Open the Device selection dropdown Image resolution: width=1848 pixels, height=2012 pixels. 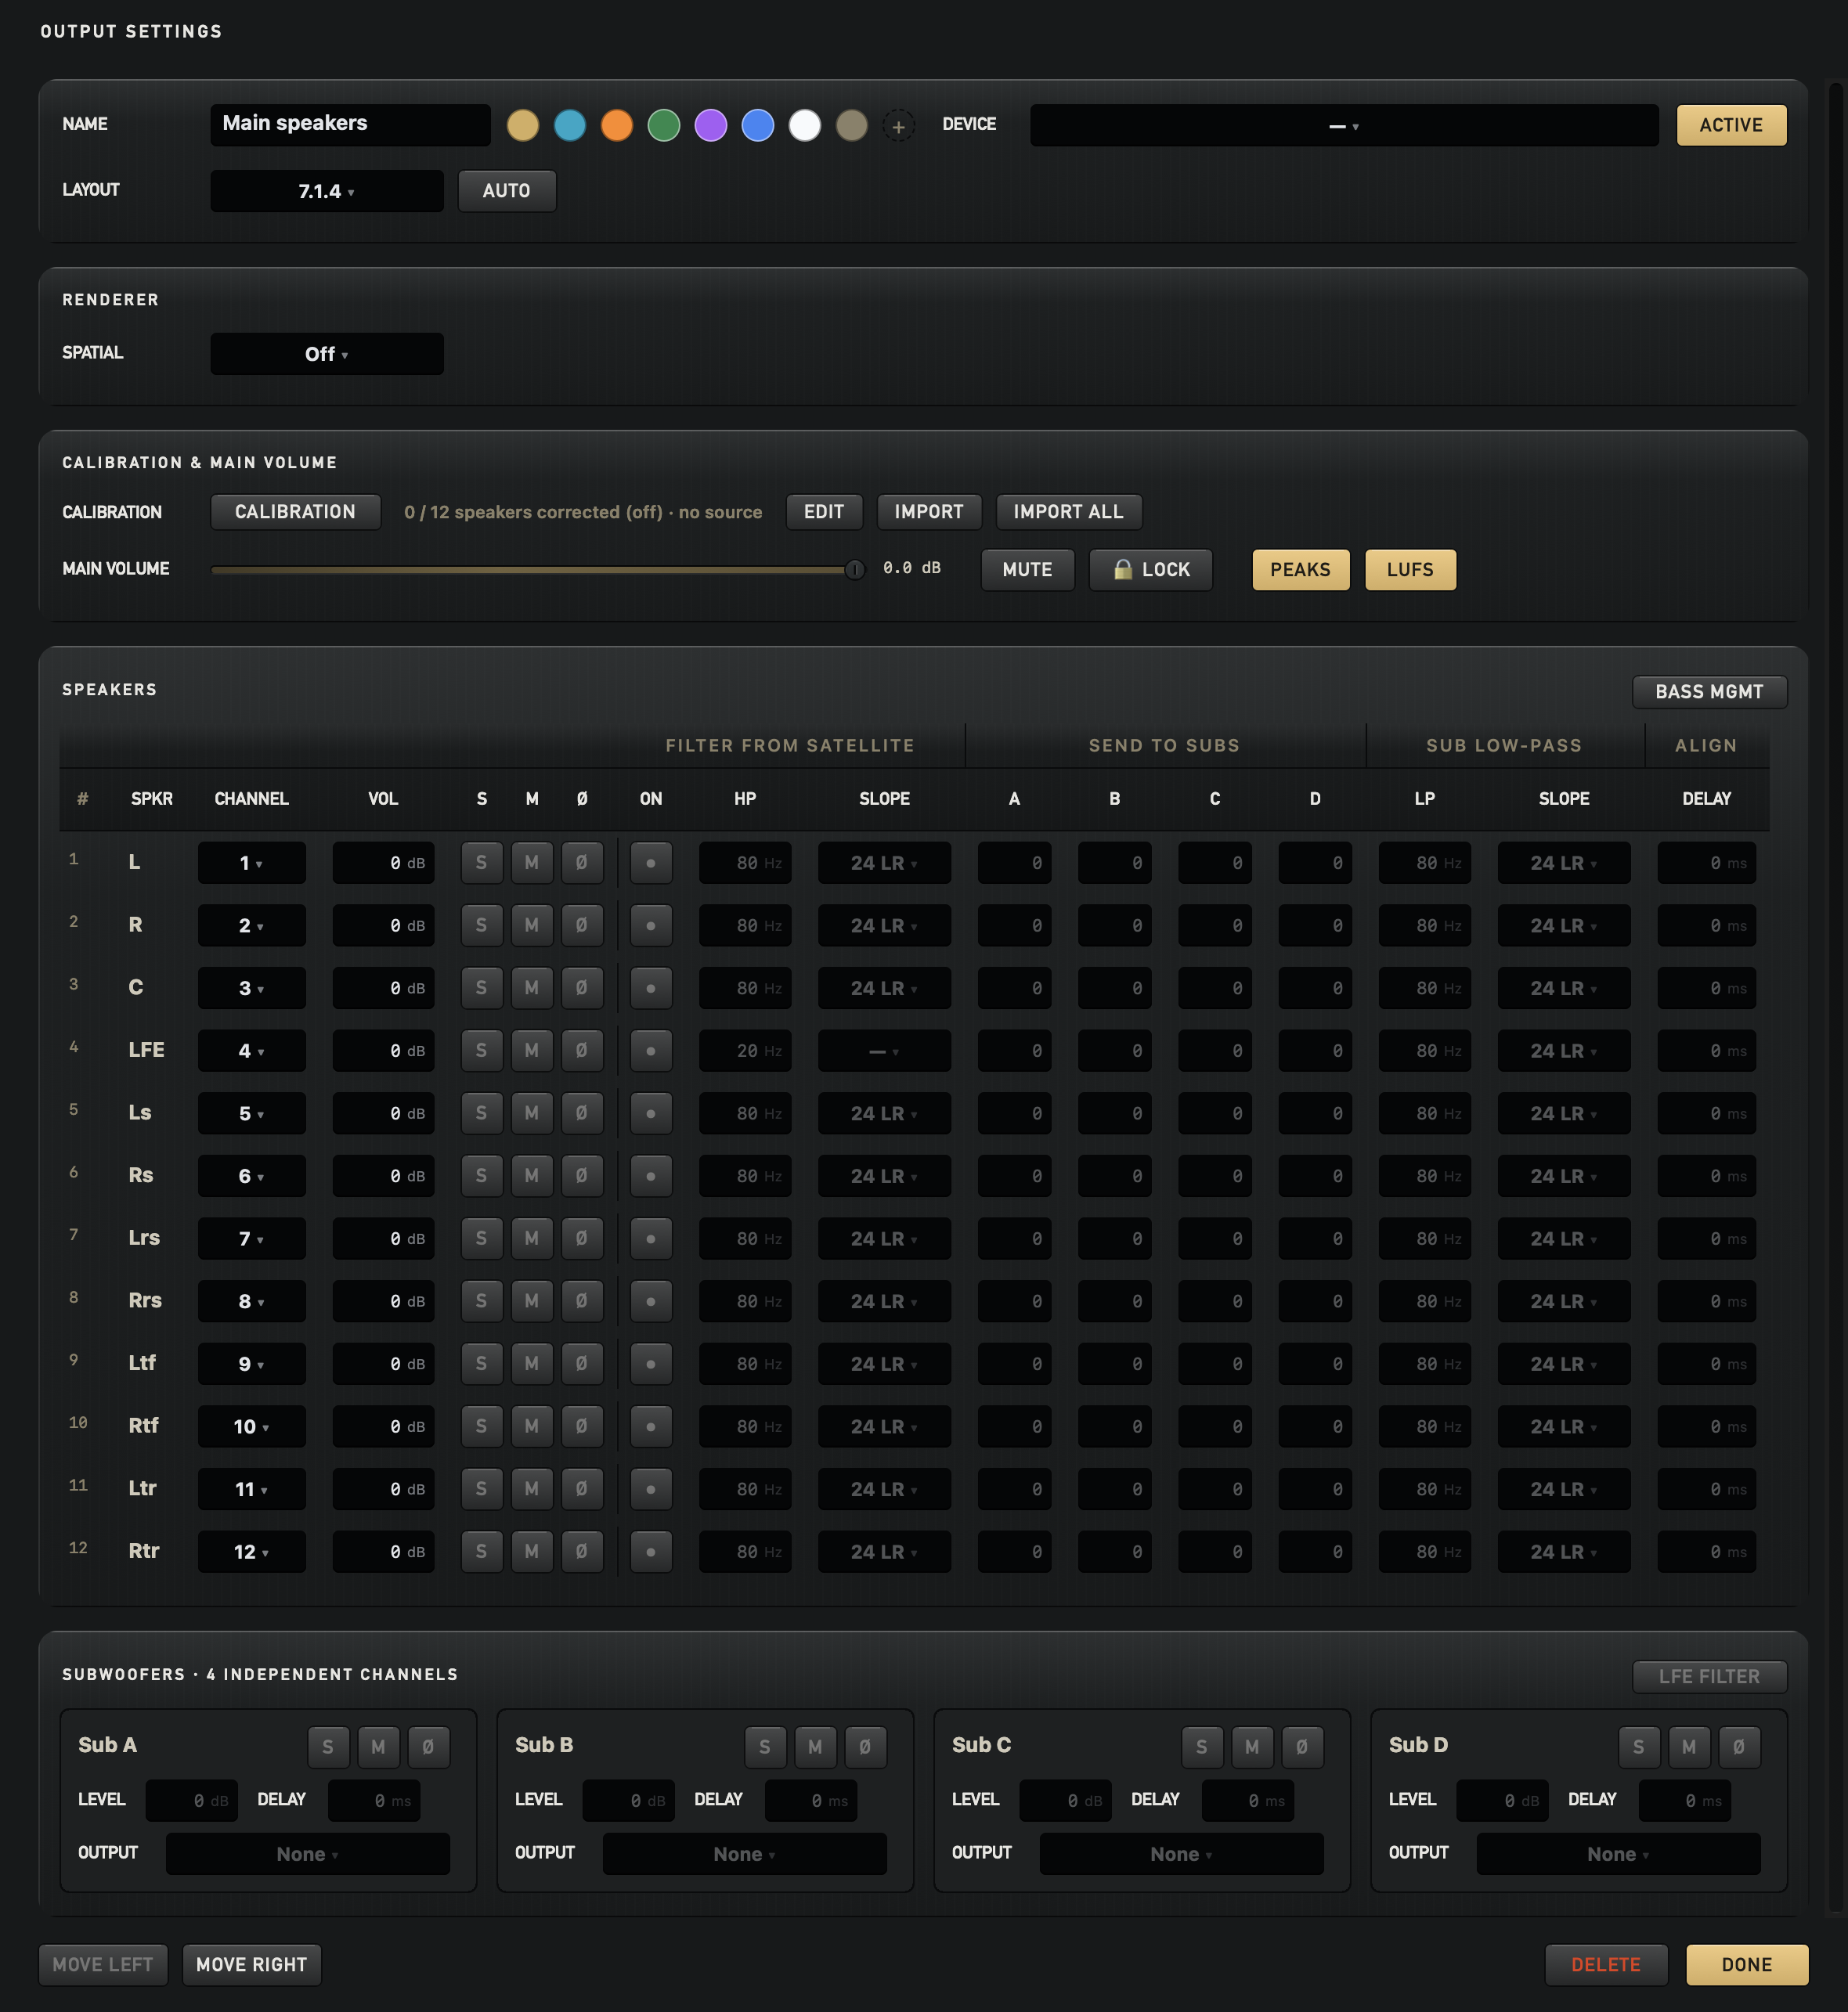coord(1344,126)
